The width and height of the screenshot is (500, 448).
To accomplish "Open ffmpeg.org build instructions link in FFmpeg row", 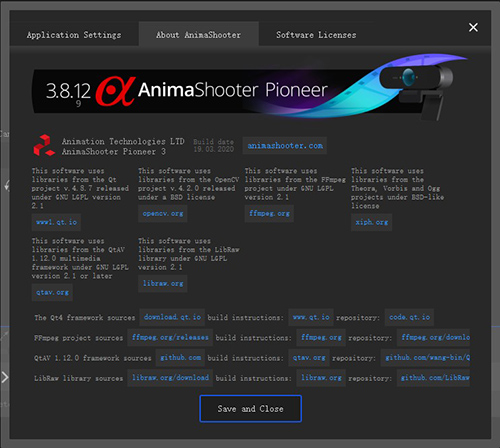I will [321, 337].
